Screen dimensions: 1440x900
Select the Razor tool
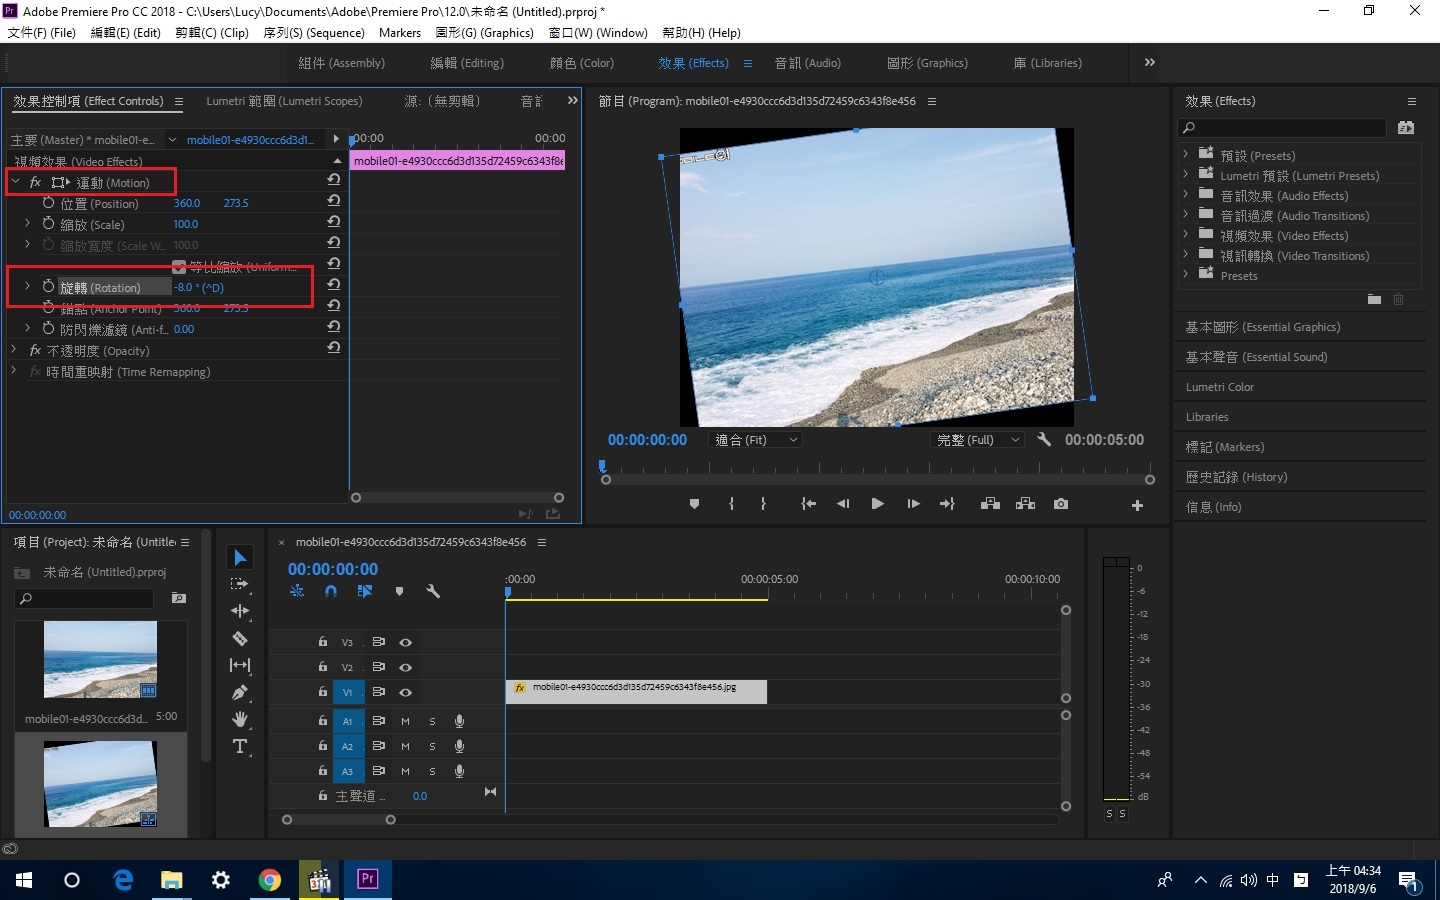point(240,638)
